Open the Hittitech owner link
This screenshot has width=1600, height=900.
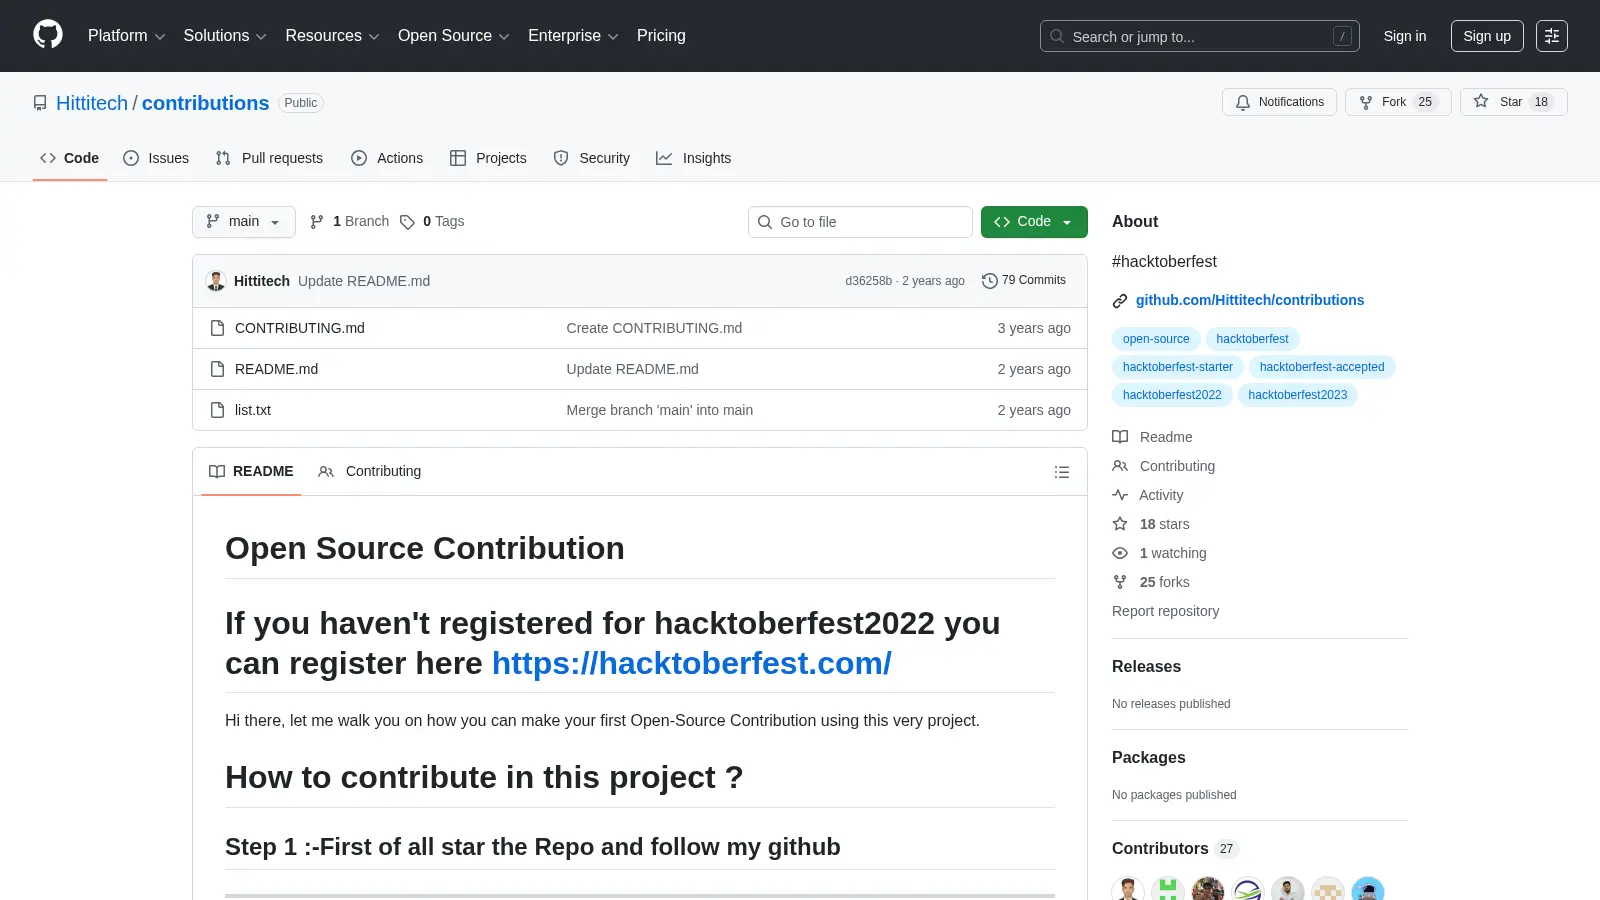coord(92,103)
